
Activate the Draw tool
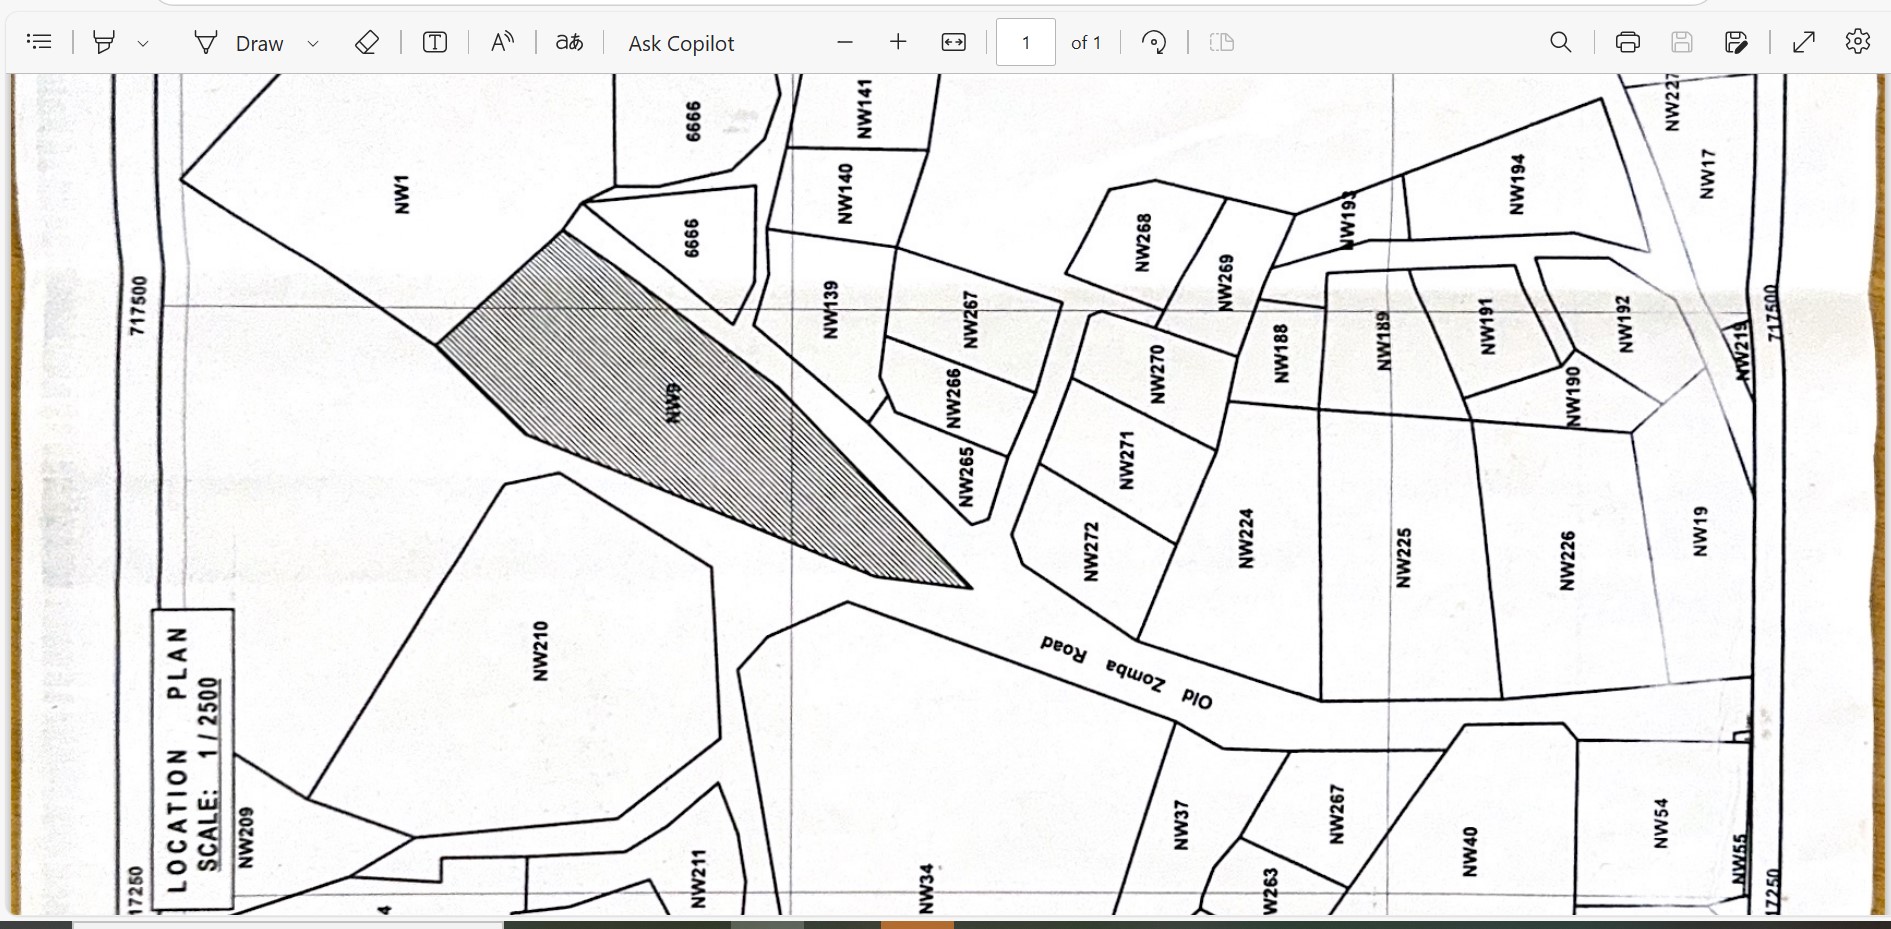tap(240, 43)
